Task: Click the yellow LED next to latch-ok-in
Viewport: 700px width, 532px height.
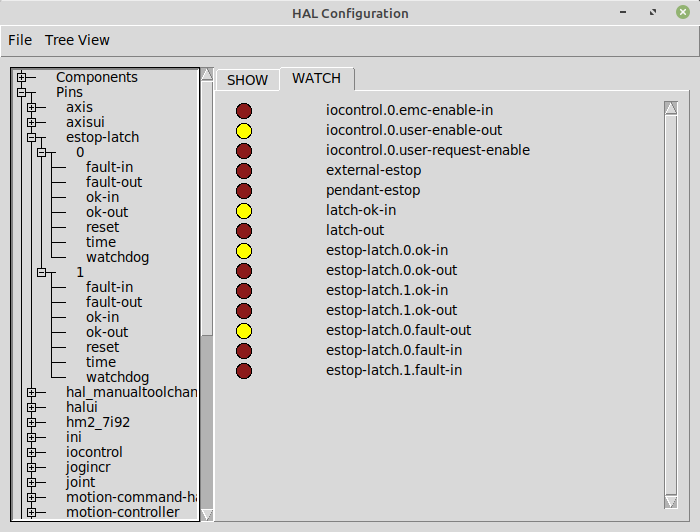Action: pos(244,211)
